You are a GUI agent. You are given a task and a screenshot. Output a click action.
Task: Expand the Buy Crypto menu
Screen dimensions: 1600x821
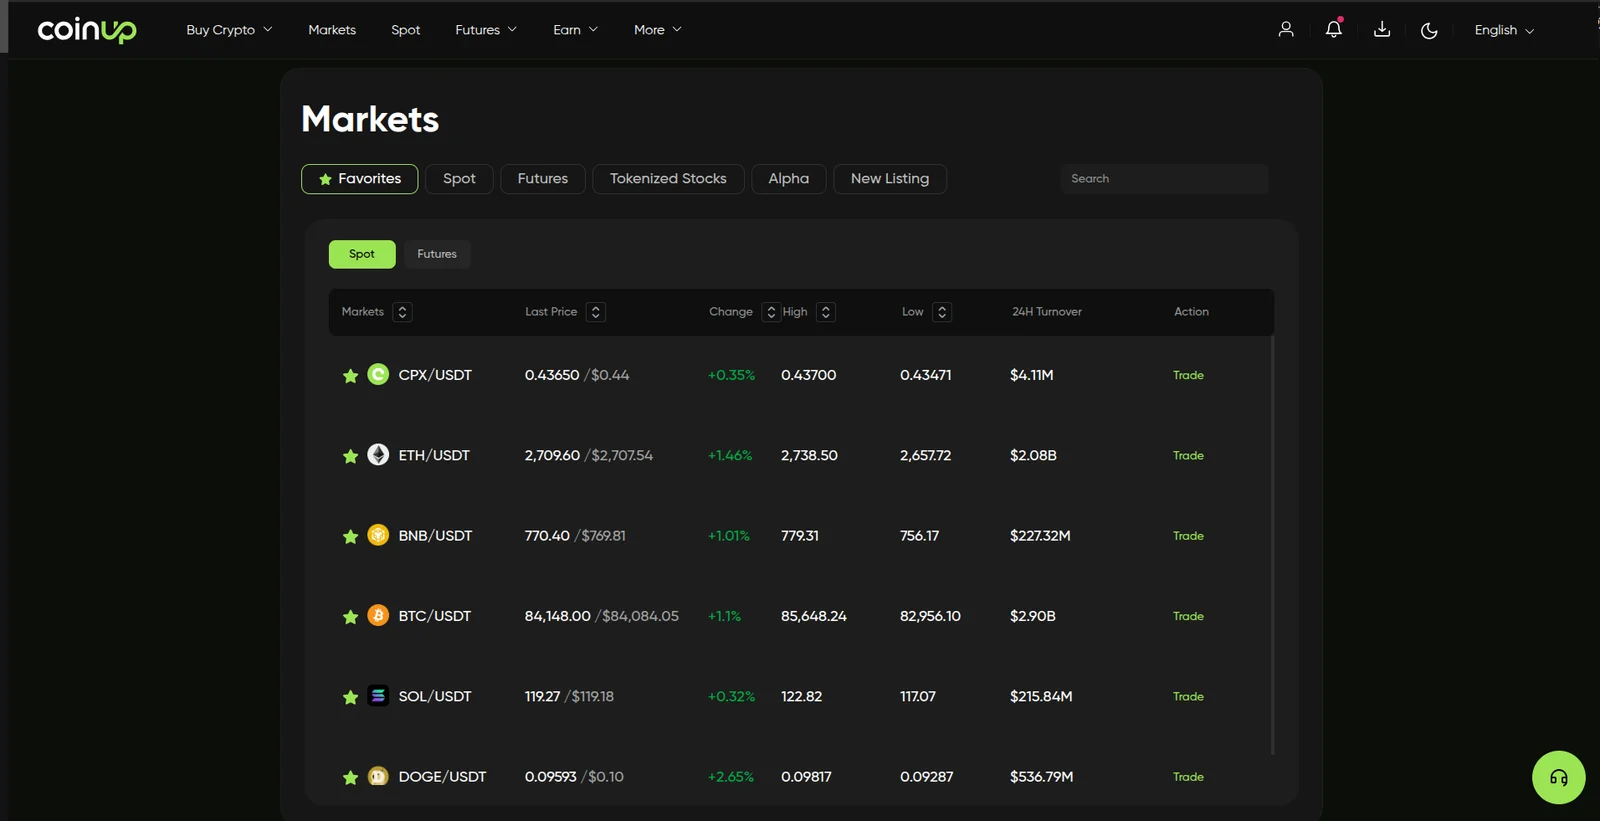(x=229, y=30)
